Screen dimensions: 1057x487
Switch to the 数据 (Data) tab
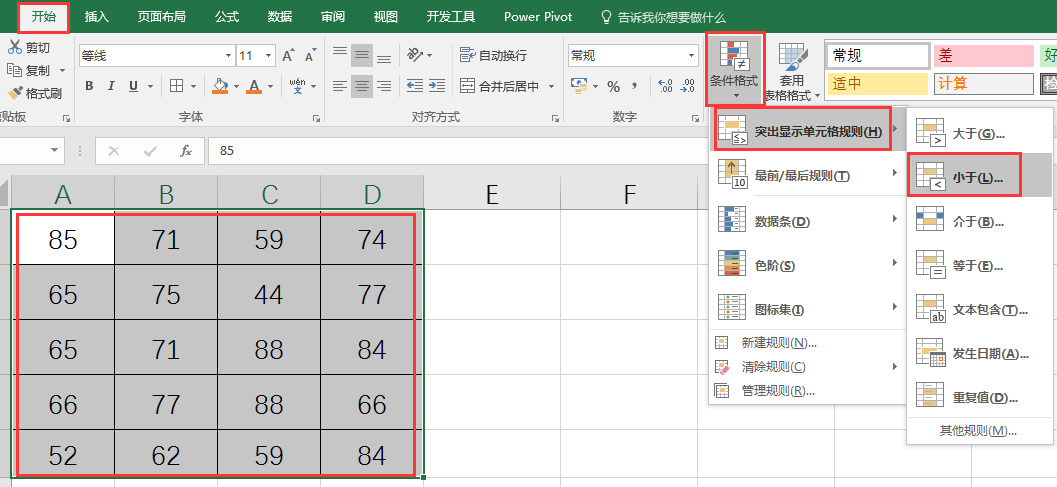coord(280,17)
